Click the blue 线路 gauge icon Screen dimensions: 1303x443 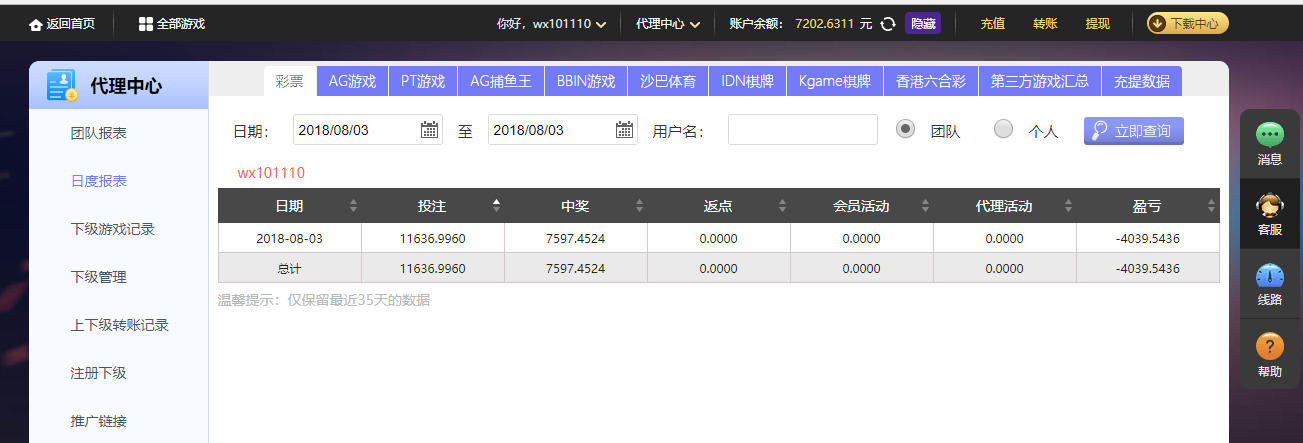[1270, 275]
